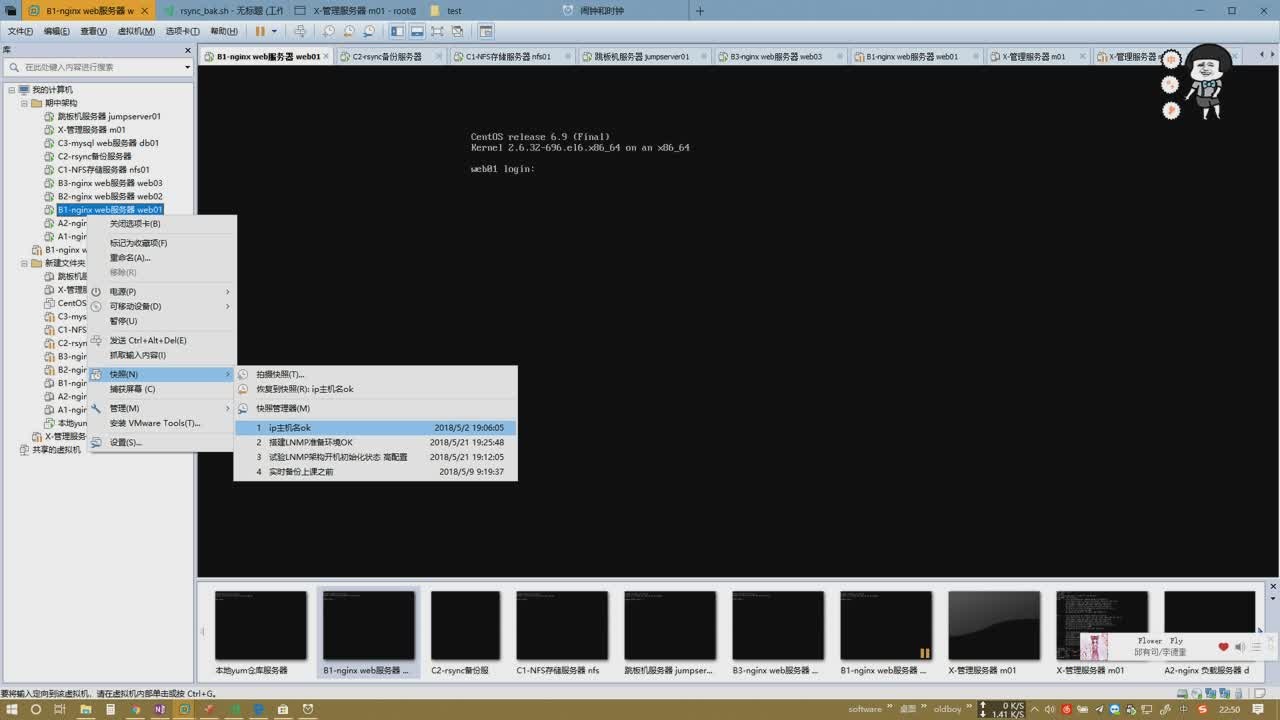Viewport: 1280px width, 720px height.
Task: Open the 文件(F) menu
Action: click(20, 31)
